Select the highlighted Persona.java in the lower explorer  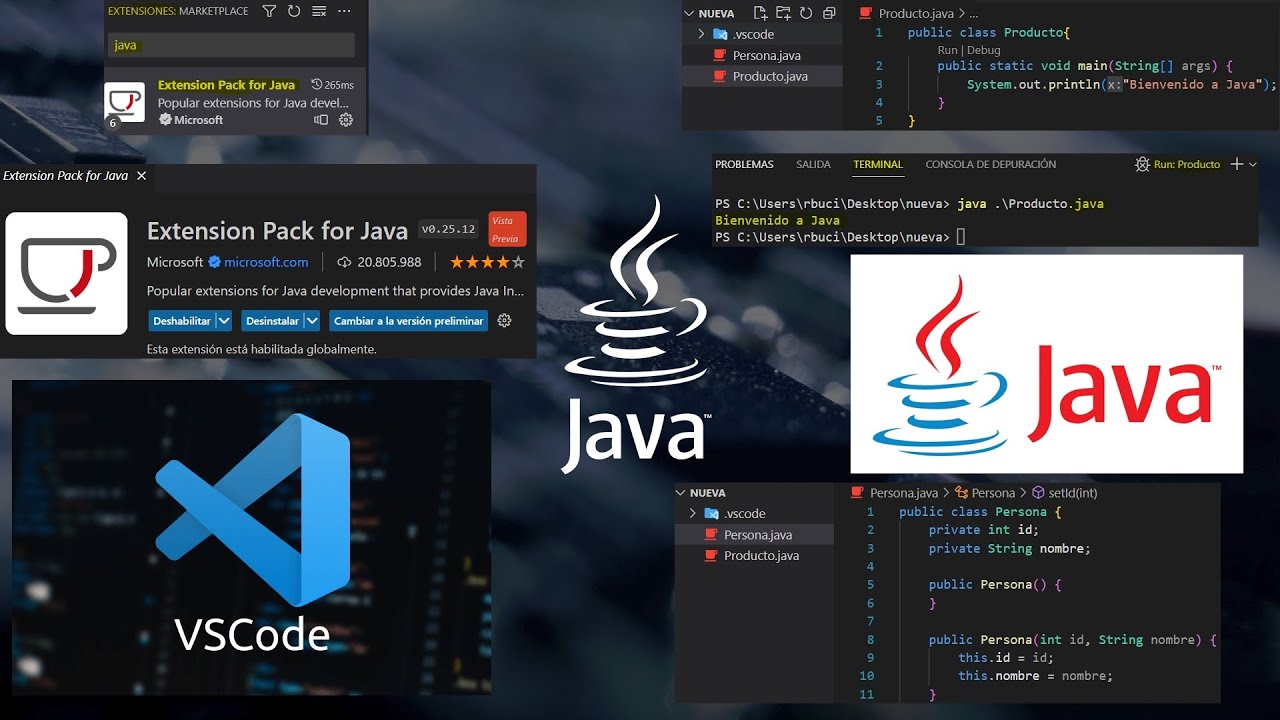click(x=754, y=534)
